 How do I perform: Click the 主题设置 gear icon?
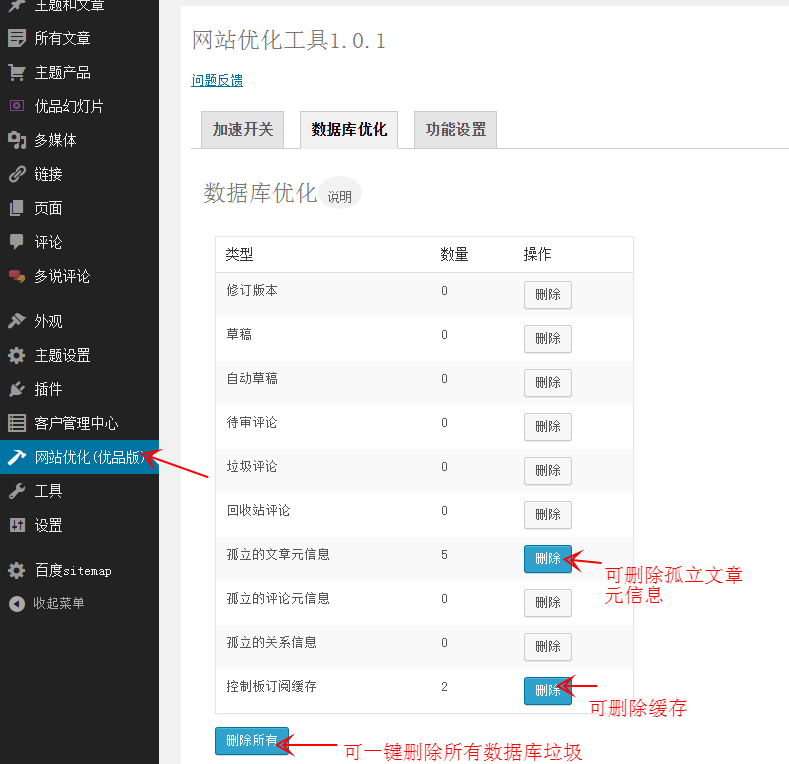pyautogui.click(x=17, y=355)
